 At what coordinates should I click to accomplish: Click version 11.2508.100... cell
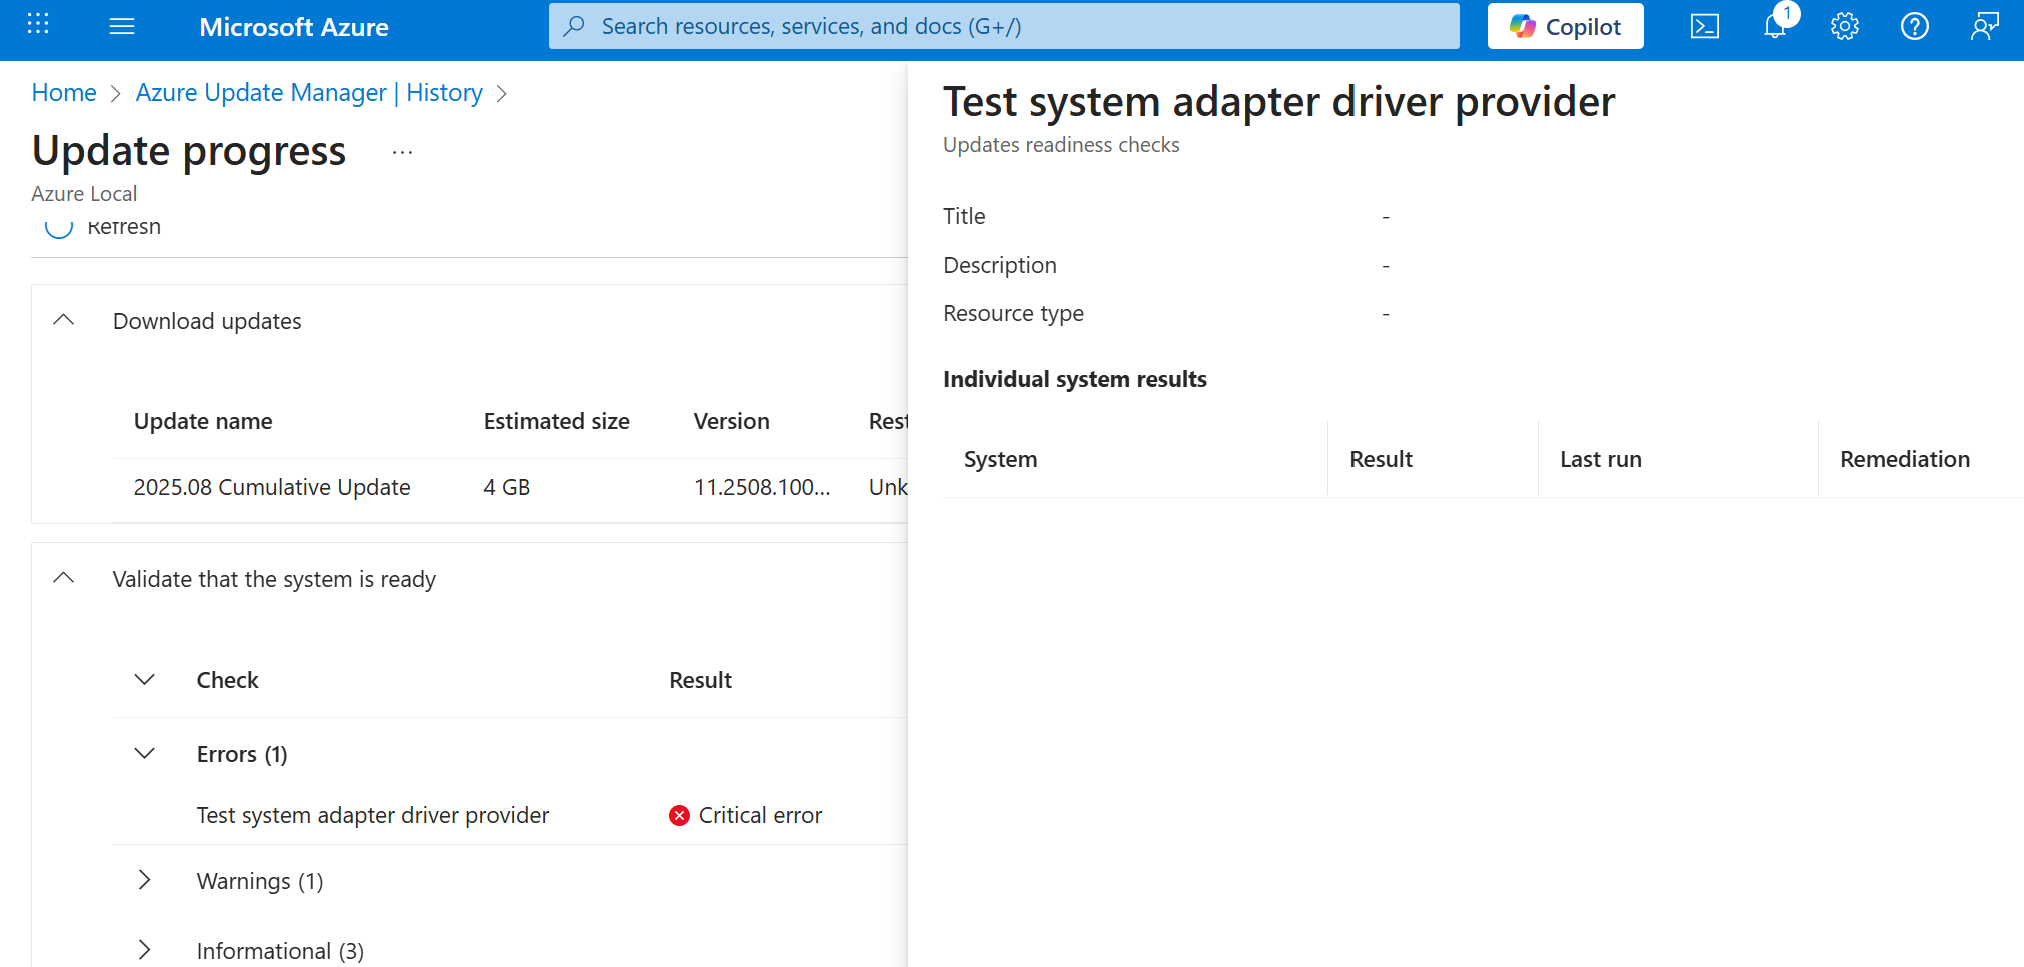[762, 488]
